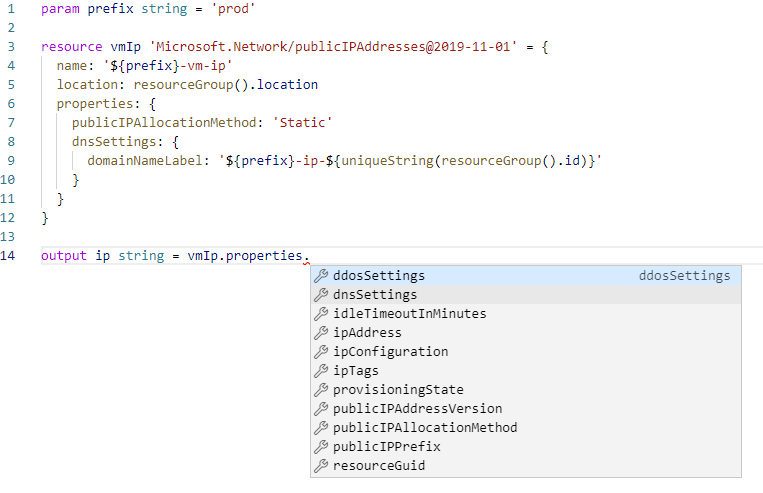Choose the dnsSettings completion suggestion
The width and height of the screenshot is (763, 493).
[375, 295]
